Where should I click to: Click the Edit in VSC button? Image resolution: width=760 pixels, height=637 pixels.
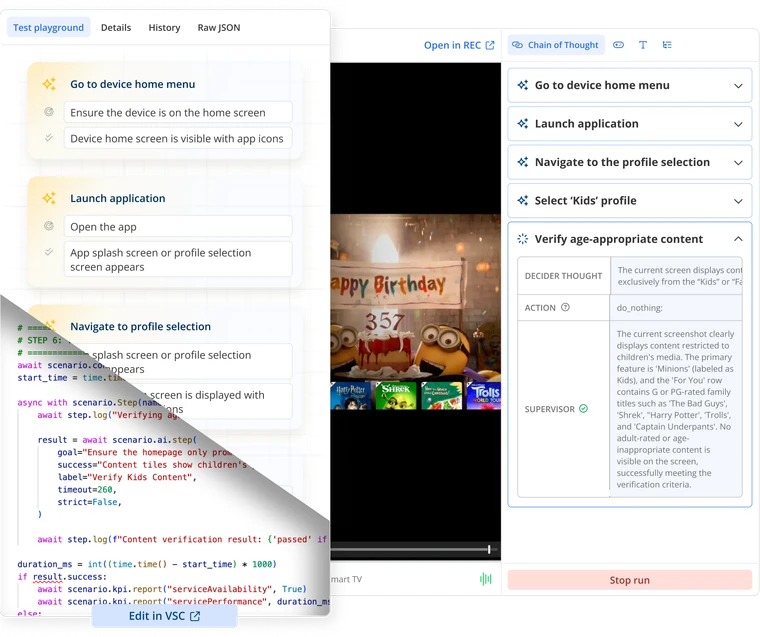(x=164, y=616)
